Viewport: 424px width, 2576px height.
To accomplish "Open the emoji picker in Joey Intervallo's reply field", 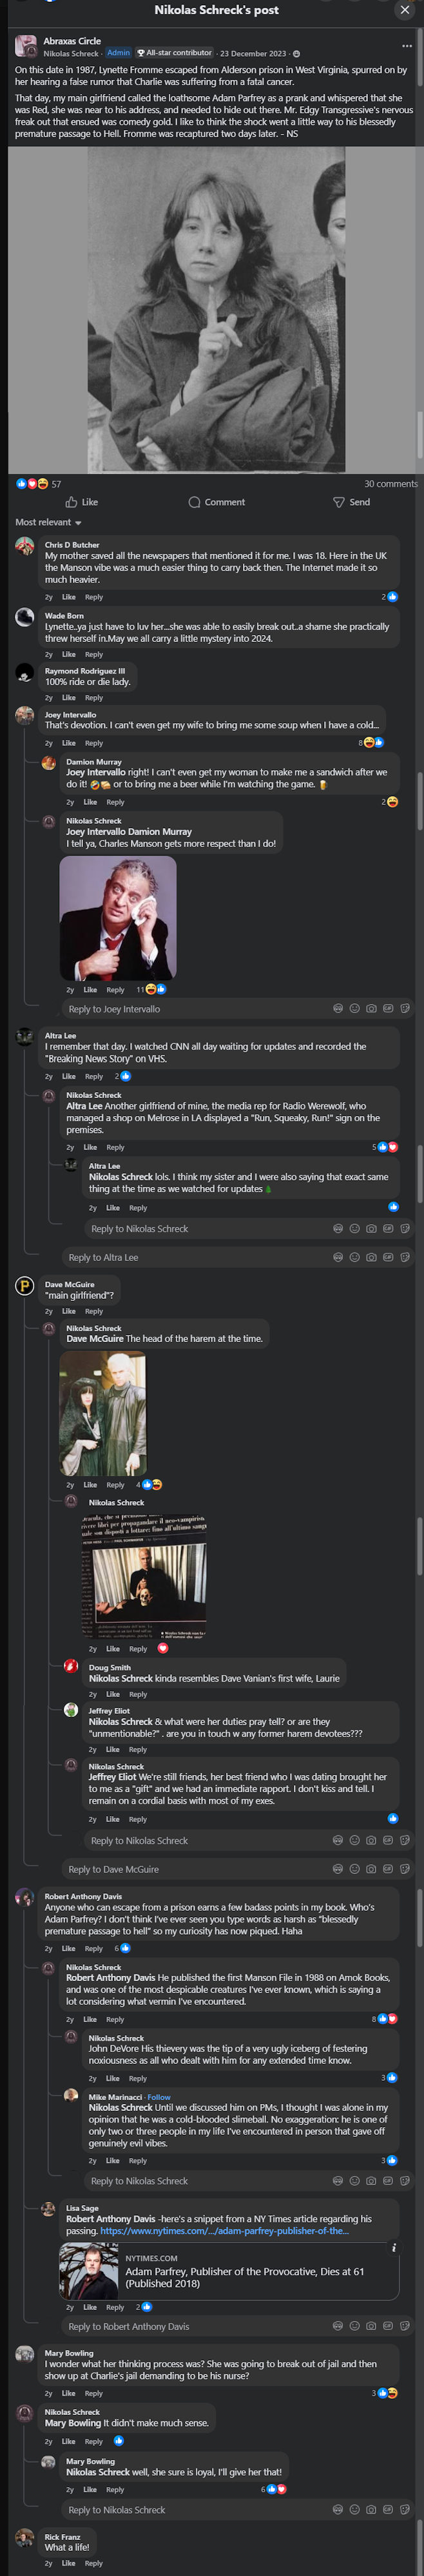I will pyautogui.click(x=354, y=1008).
